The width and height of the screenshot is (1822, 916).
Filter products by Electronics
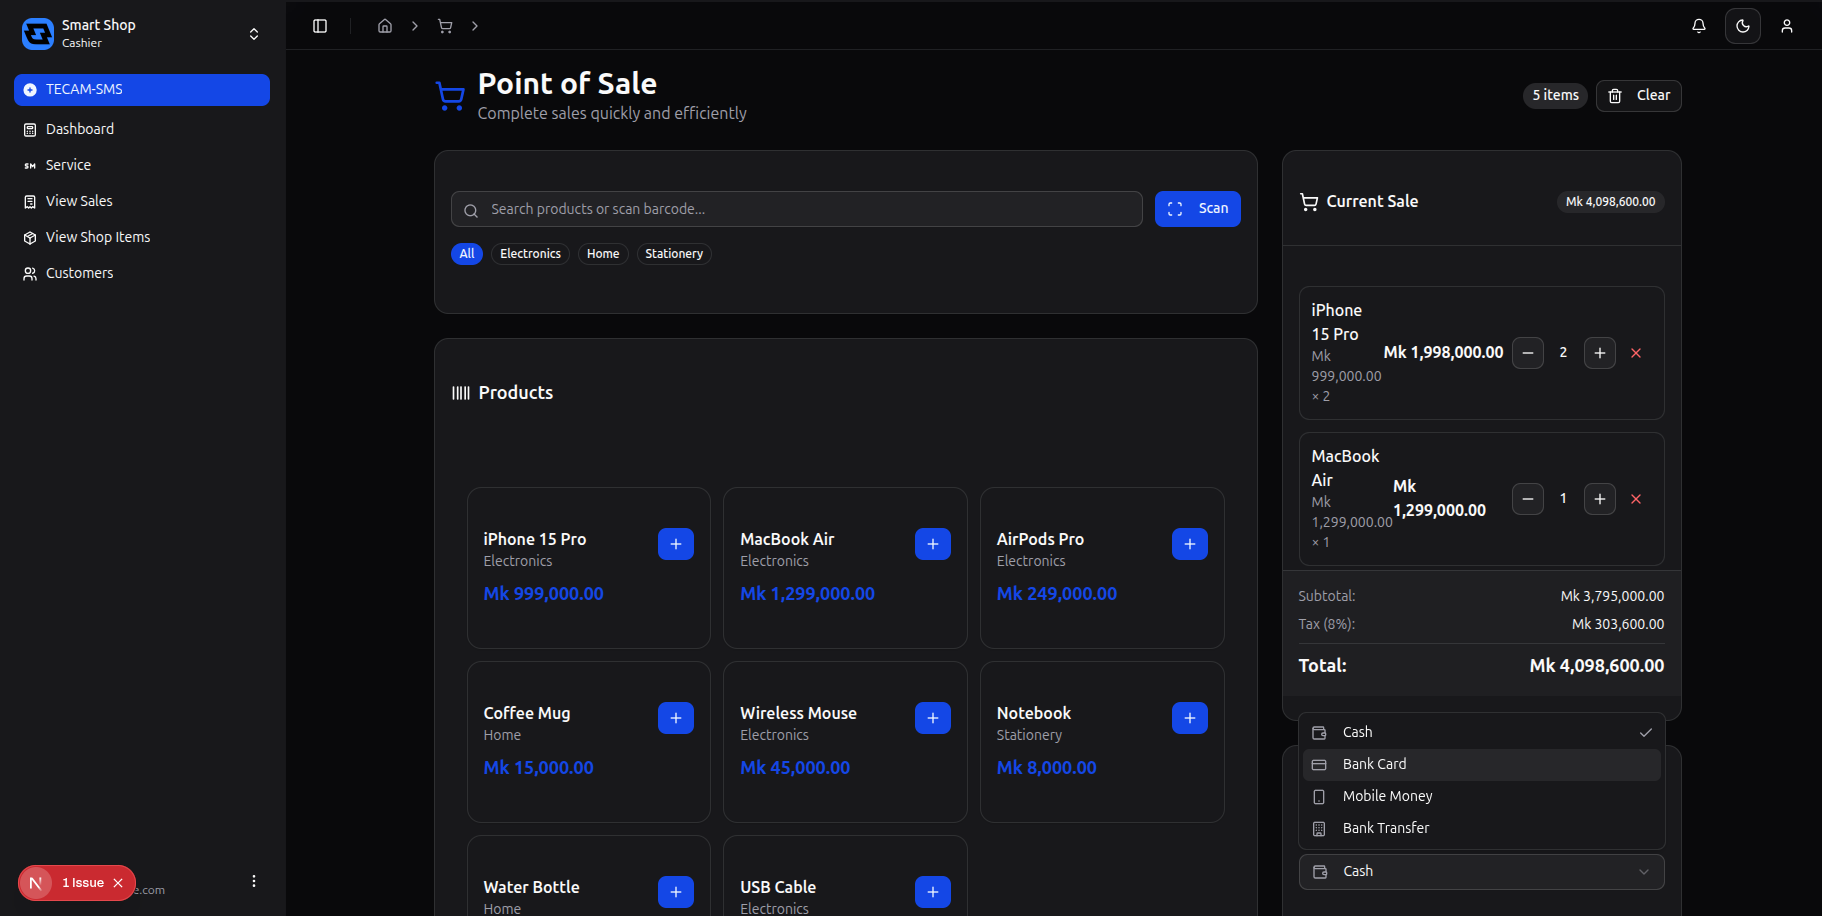click(x=530, y=254)
